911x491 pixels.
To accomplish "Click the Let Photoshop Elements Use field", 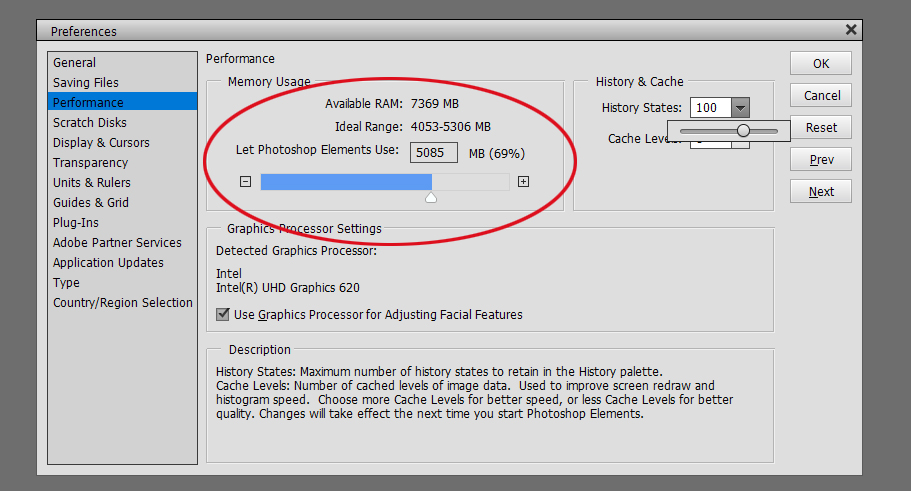I will tap(433, 153).
